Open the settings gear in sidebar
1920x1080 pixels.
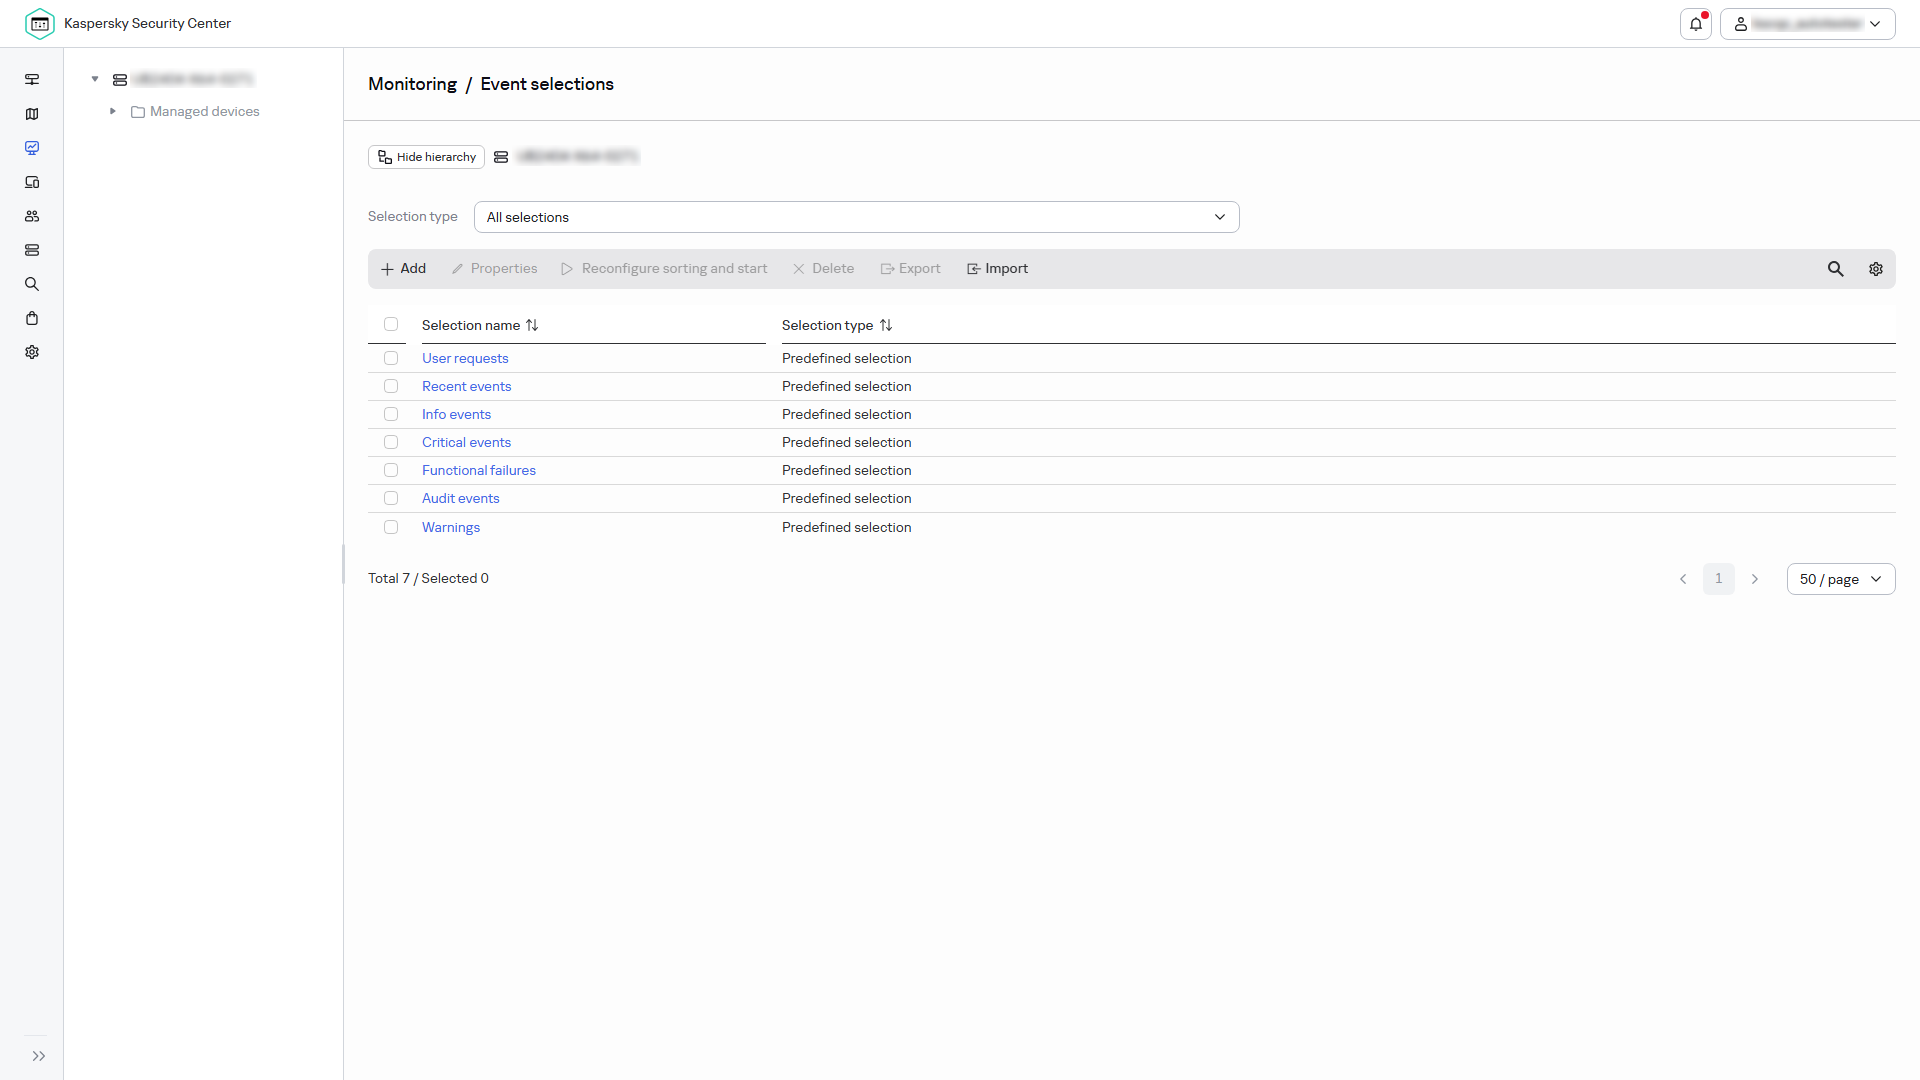pyautogui.click(x=32, y=352)
